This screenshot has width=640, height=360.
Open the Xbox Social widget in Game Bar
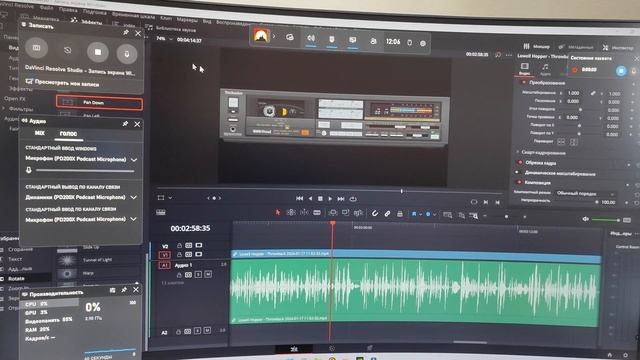pyautogui.click(x=373, y=41)
